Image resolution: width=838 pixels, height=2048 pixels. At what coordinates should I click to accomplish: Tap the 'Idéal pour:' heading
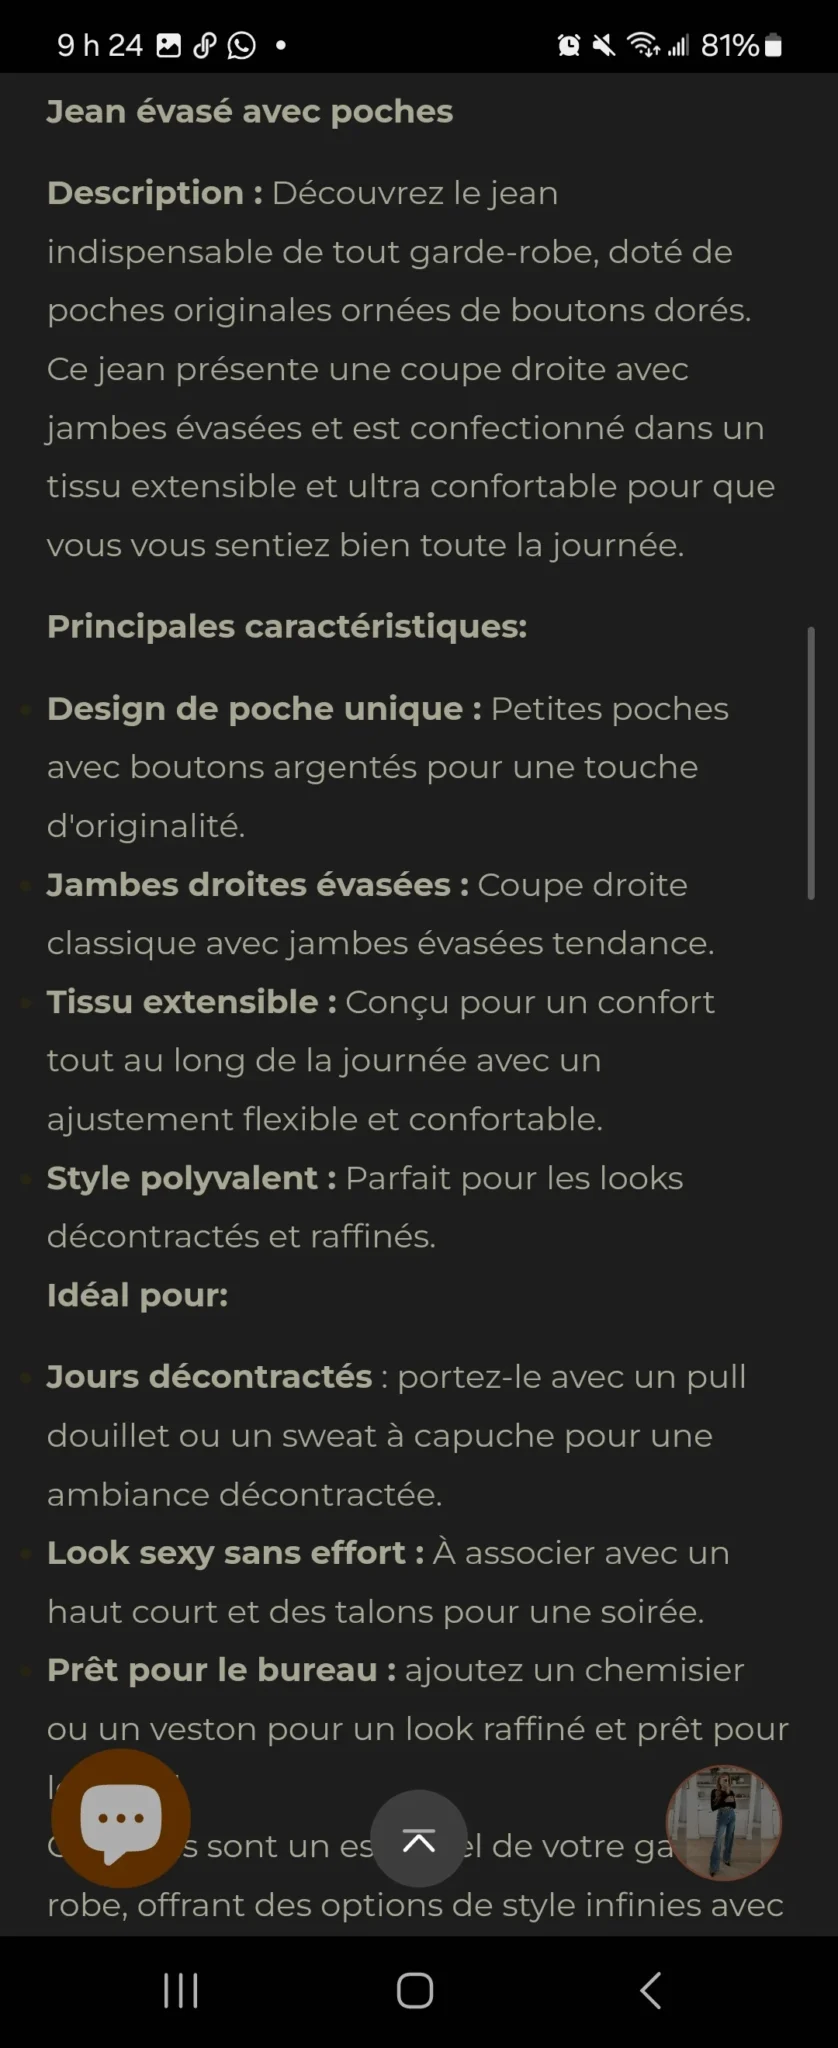(x=138, y=1295)
